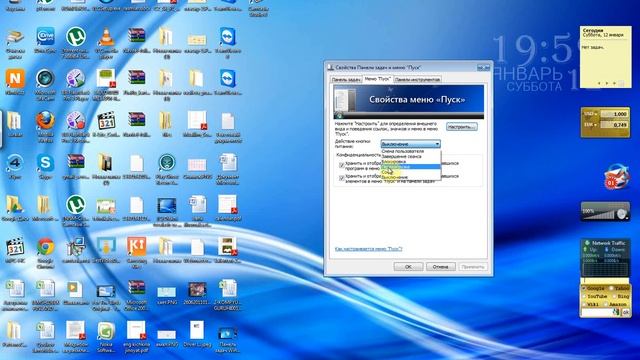
Task: Open the currency rates gadget
Action: point(605,122)
